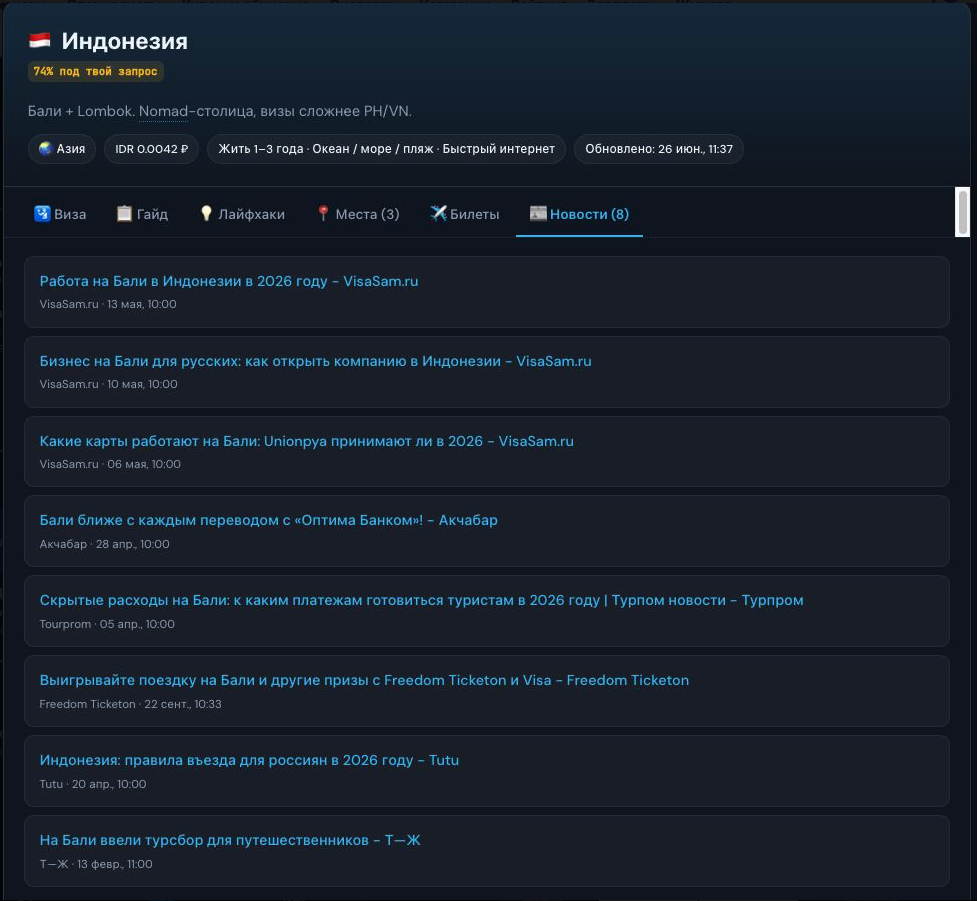This screenshot has width=977, height=901.
Task: Click the Indonesia flag icon
Action: (x=39, y=41)
